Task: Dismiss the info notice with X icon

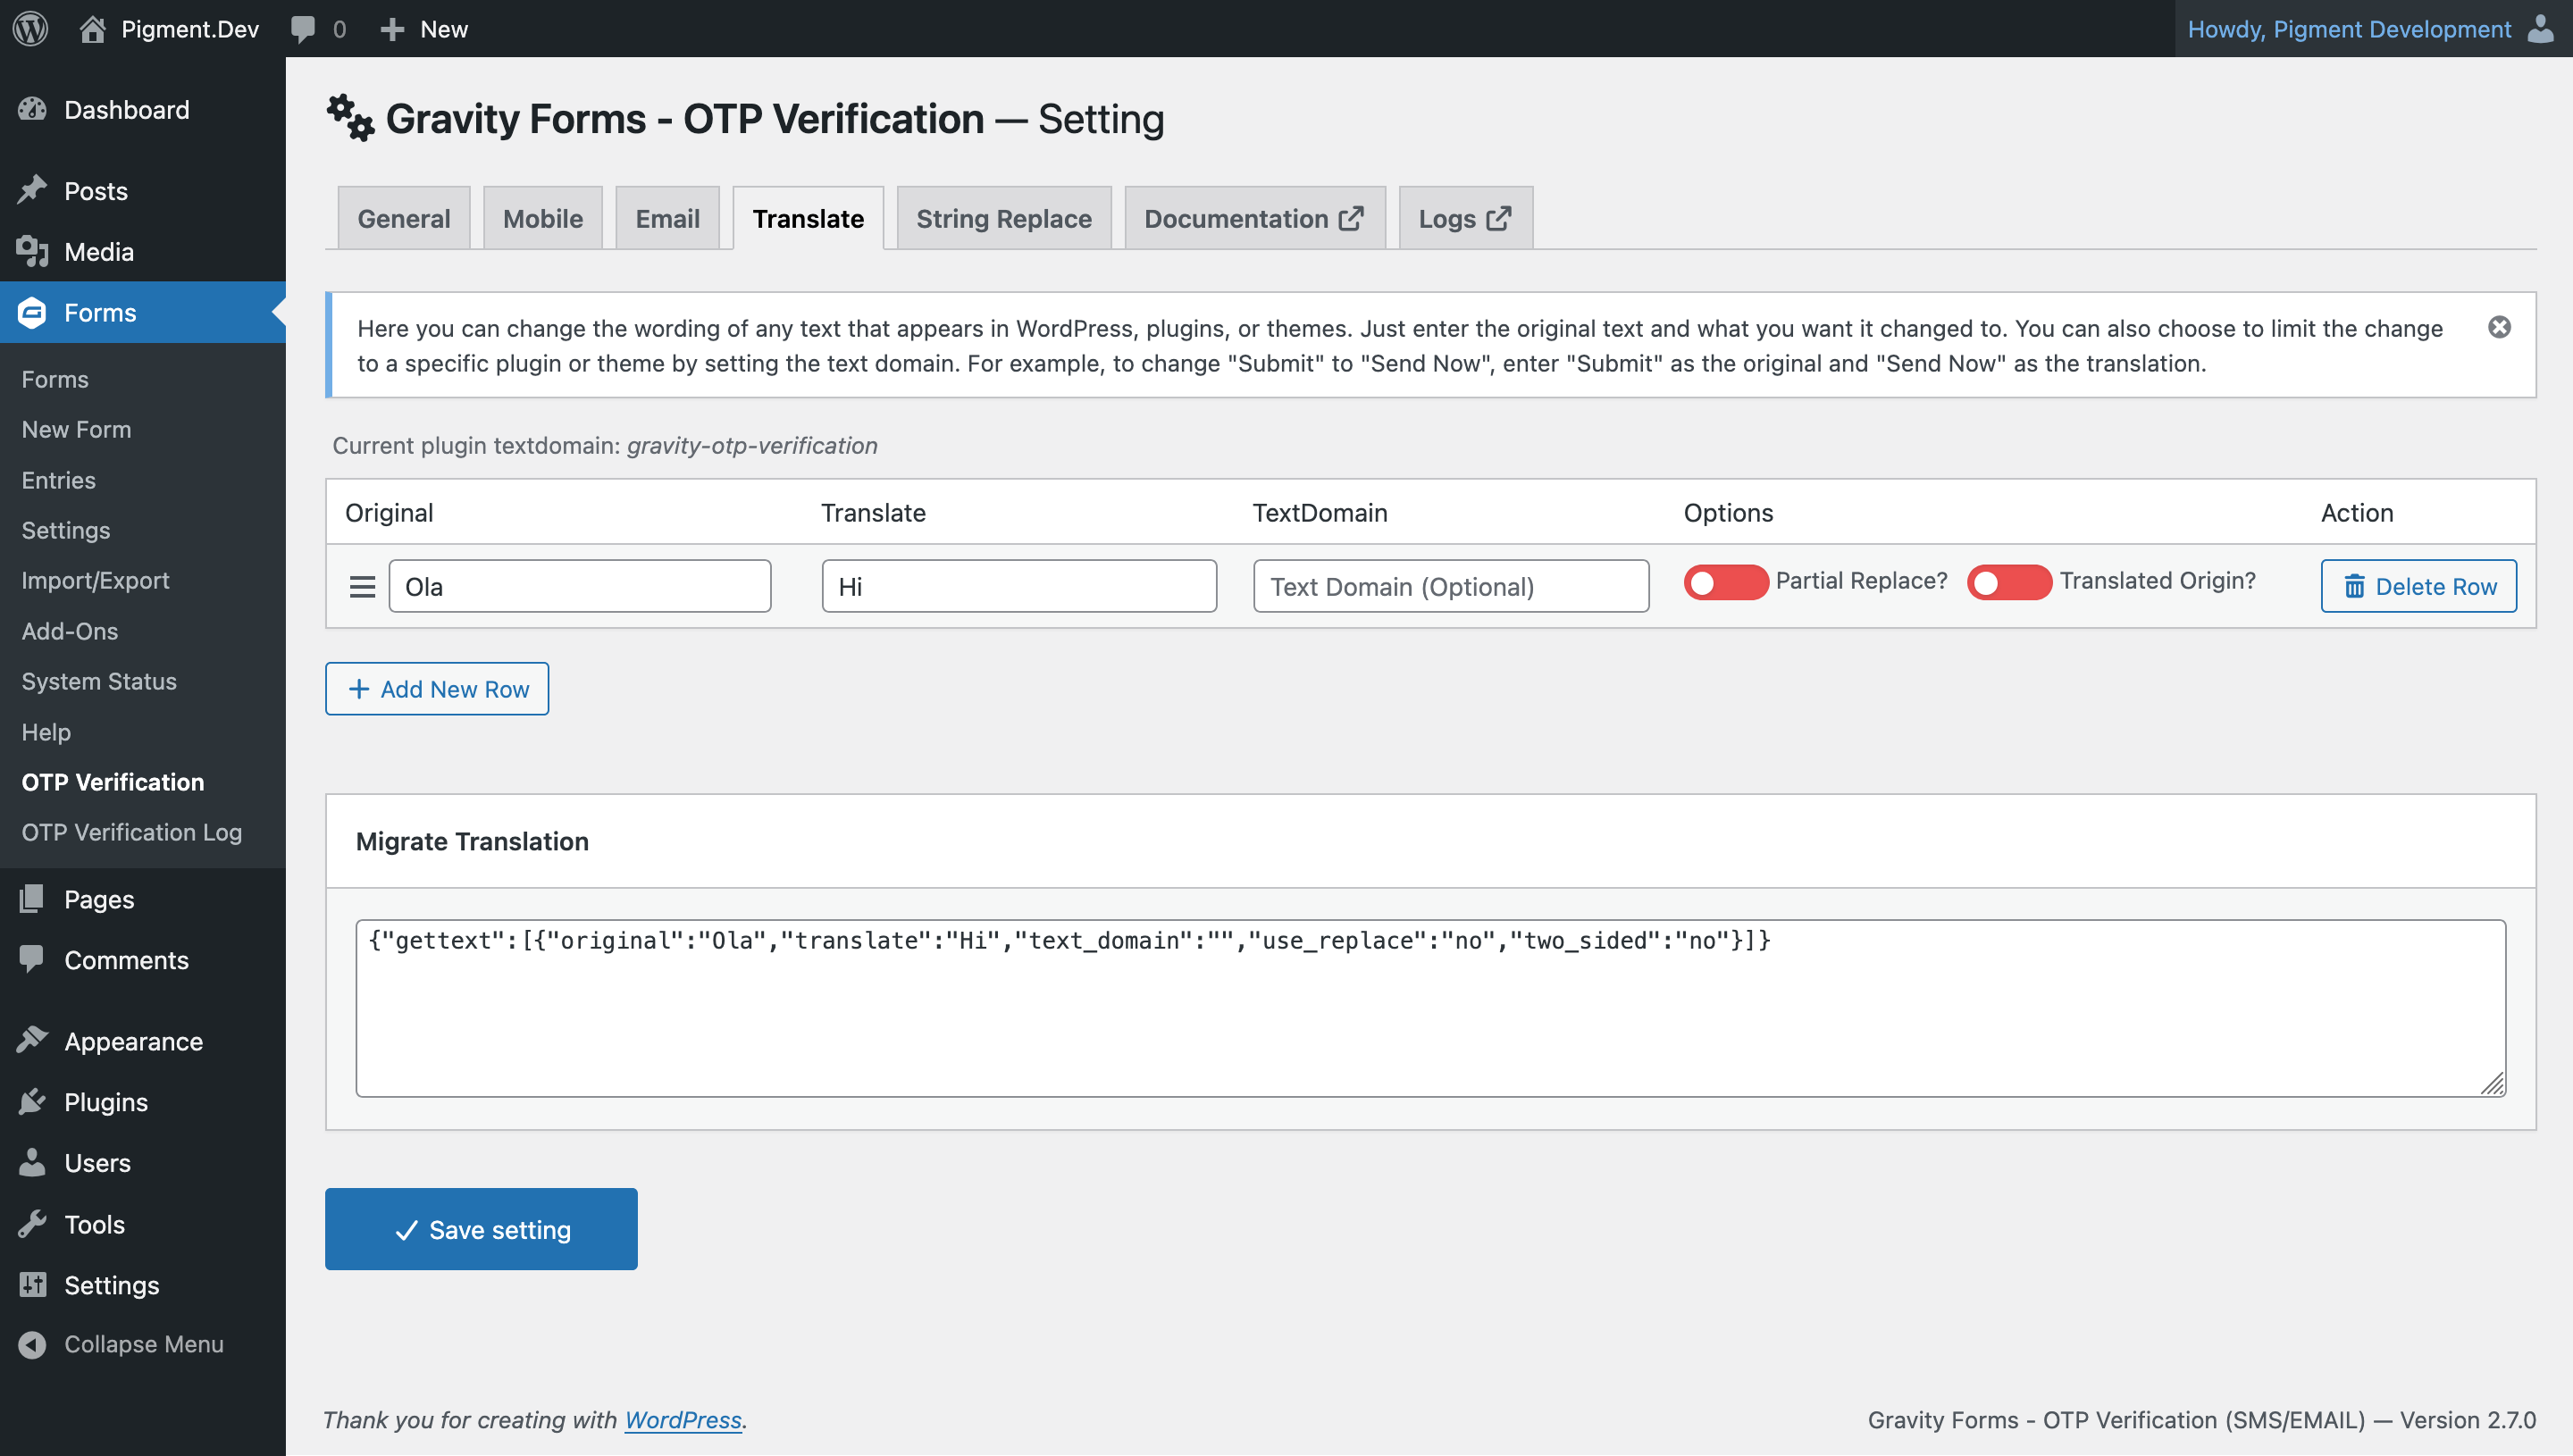Action: tap(2499, 327)
